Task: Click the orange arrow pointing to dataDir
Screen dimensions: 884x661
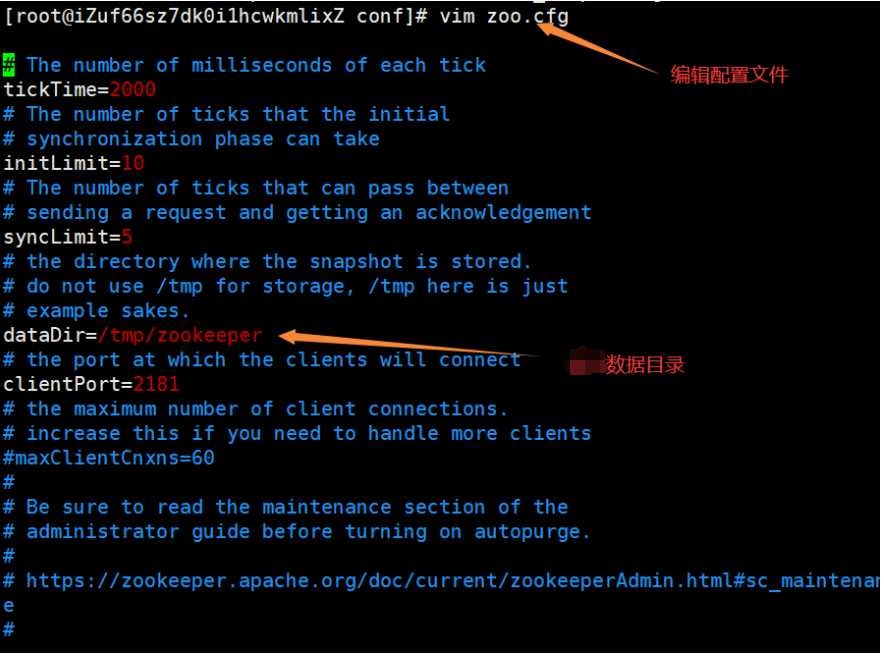Action: pyautogui.click(x=407, y=343)
